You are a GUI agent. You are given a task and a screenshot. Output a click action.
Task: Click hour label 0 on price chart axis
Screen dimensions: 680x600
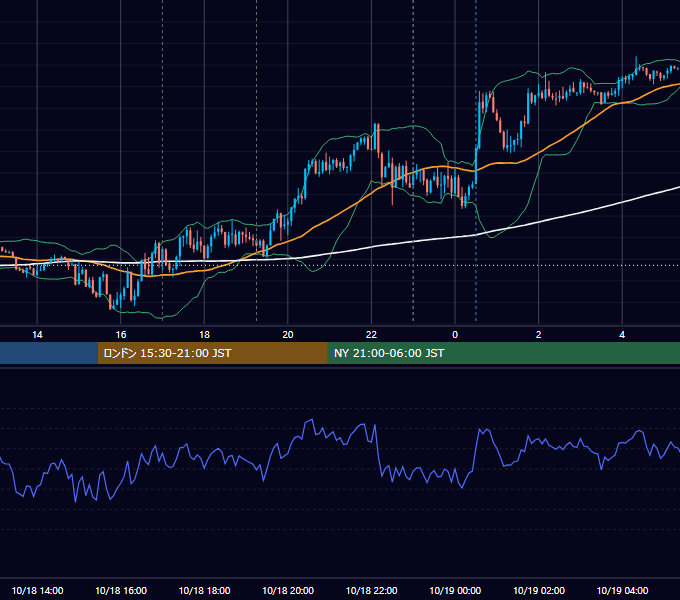(x=455, y=334)
